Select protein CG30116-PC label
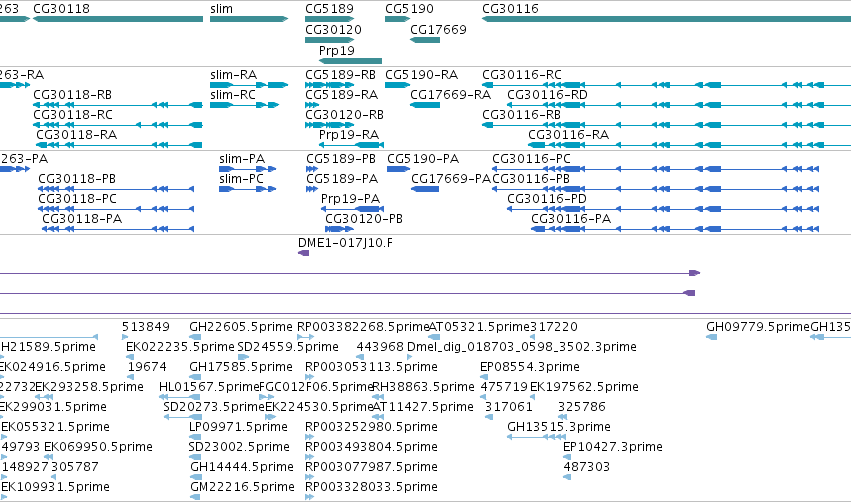 point(531,158)
